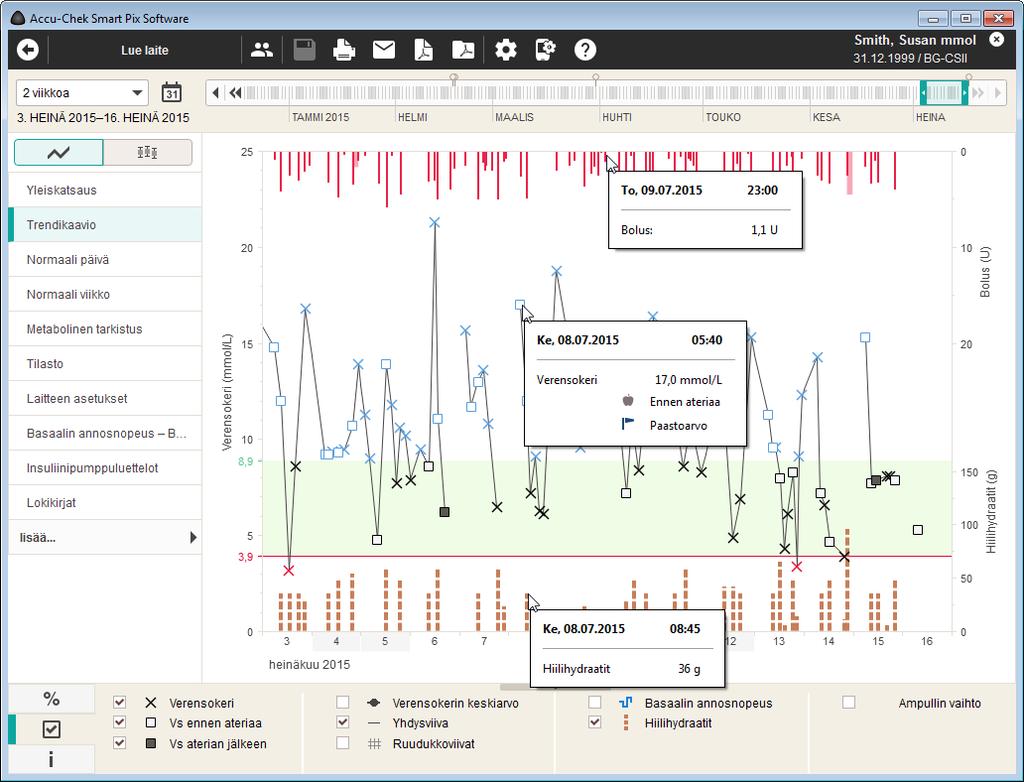
Task: Click the teal timeline range selector
Action: click(x=944, y=93)
